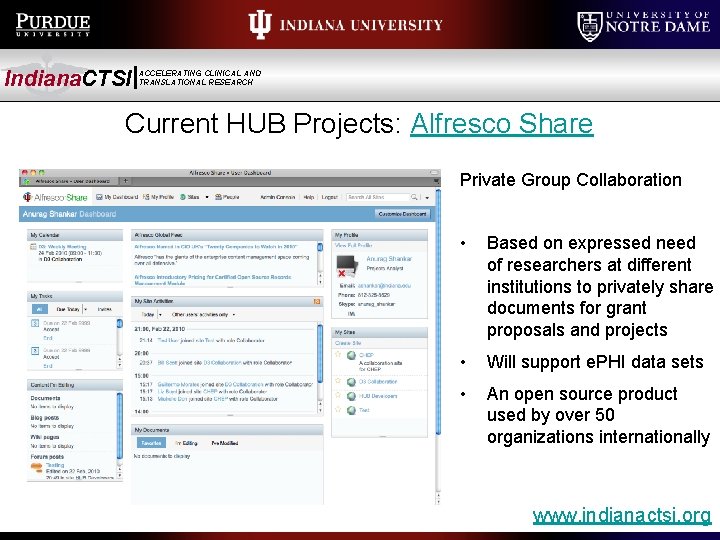Open the CHEP site link

coord(366,355)
